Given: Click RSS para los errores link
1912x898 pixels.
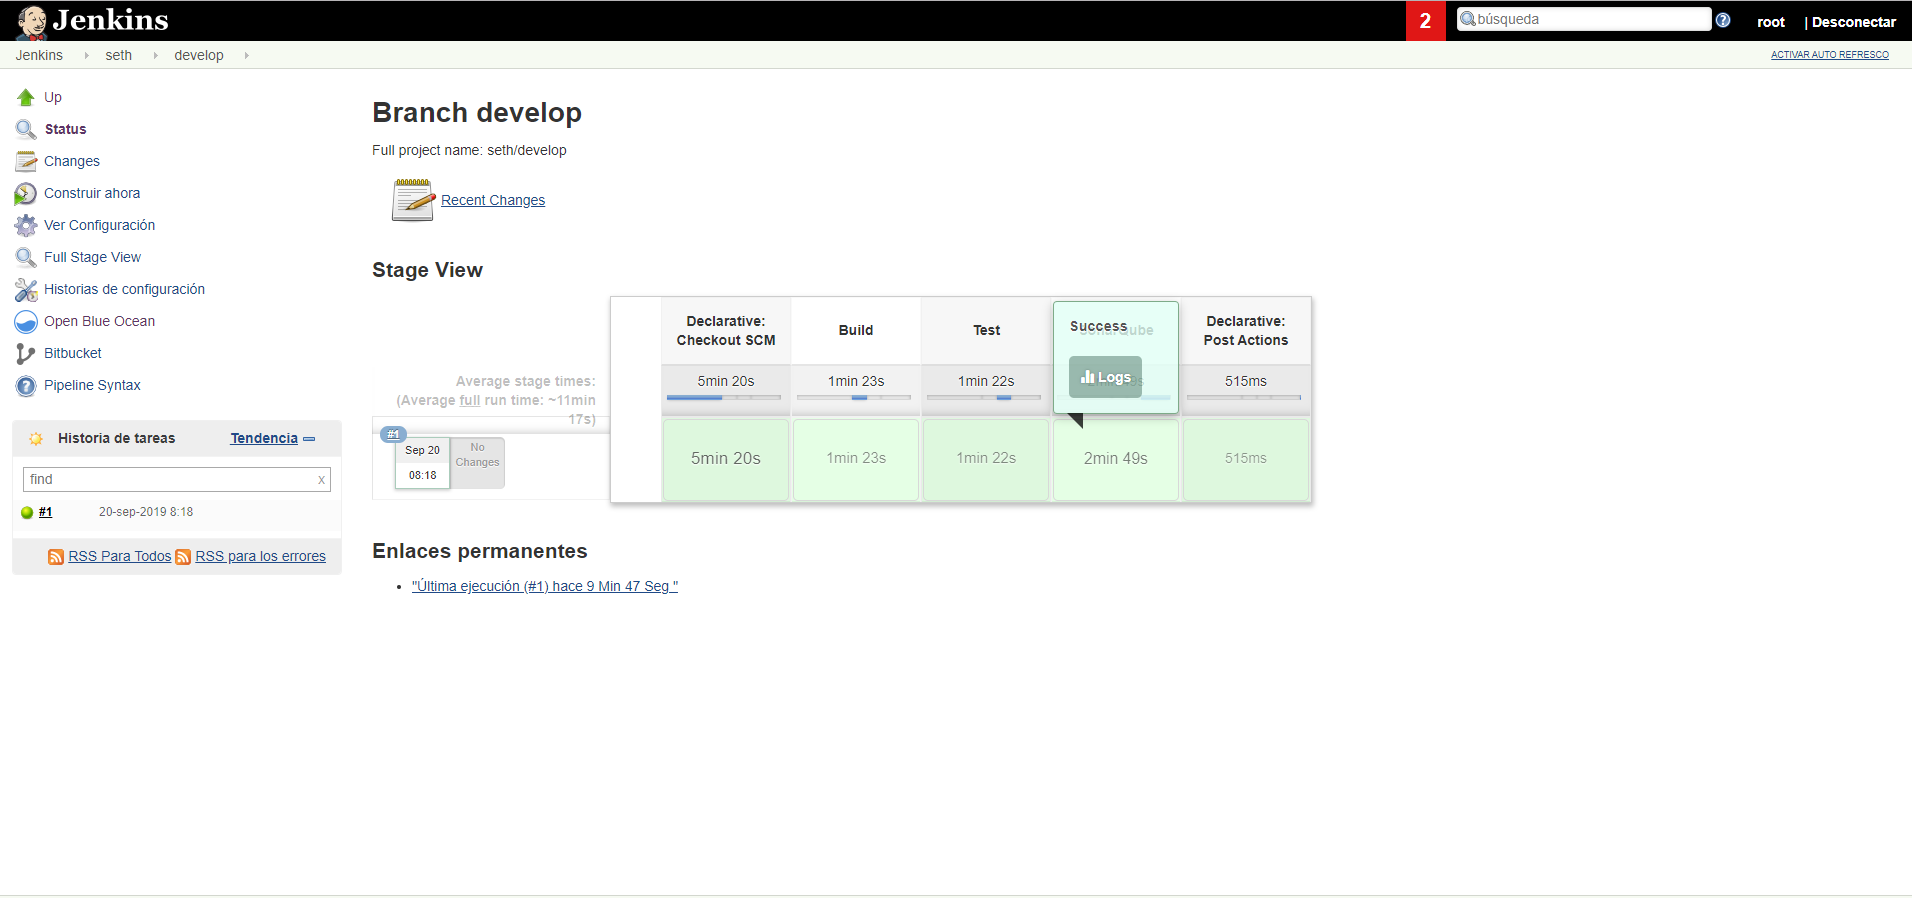Looking at the screenshot, I should [x=260, y=556].
